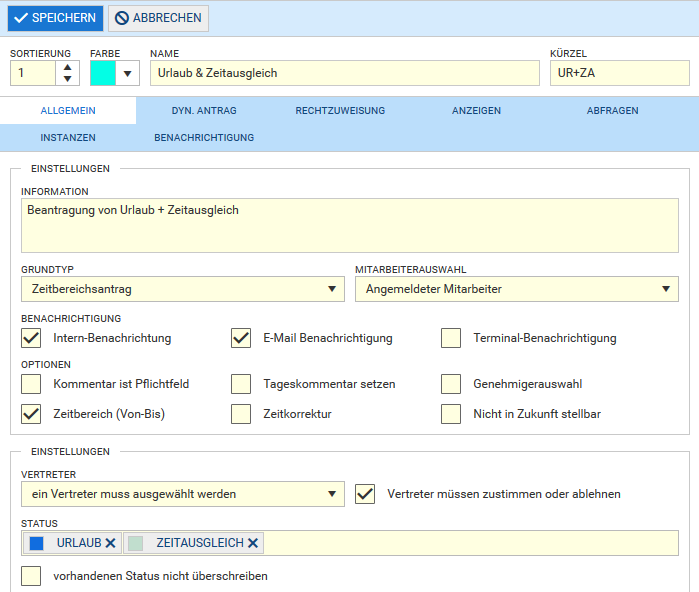Focus the Sortierung number field
The image size is (699, 592).
pos(33,73)
